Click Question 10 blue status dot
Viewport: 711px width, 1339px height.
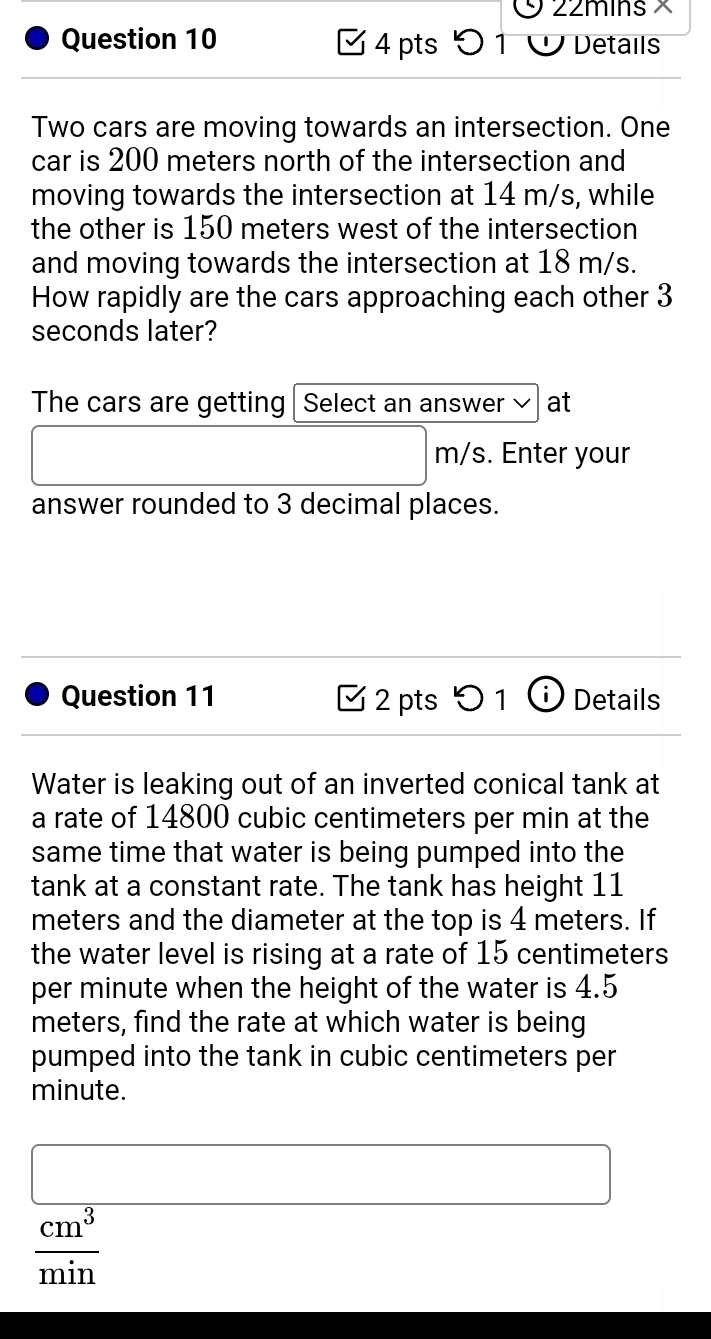point(36,41)
